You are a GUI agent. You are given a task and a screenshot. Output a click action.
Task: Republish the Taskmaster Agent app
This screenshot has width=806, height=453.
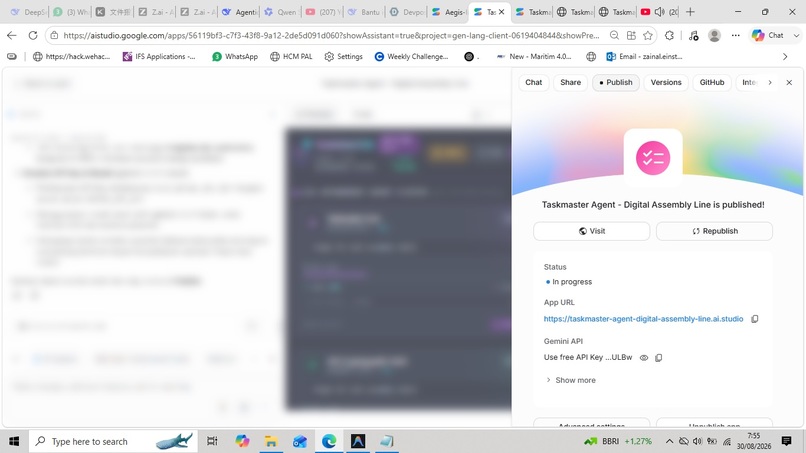coord(715,231)
